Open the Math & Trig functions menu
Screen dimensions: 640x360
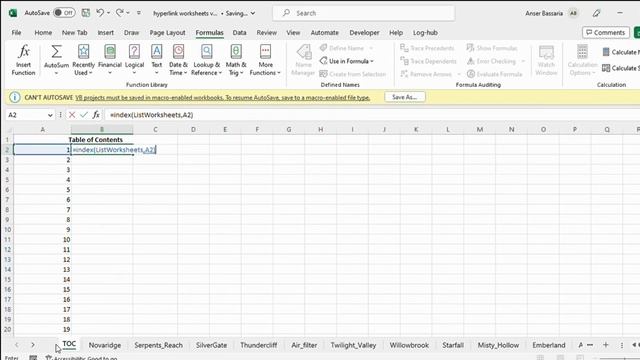coord(236,60)
